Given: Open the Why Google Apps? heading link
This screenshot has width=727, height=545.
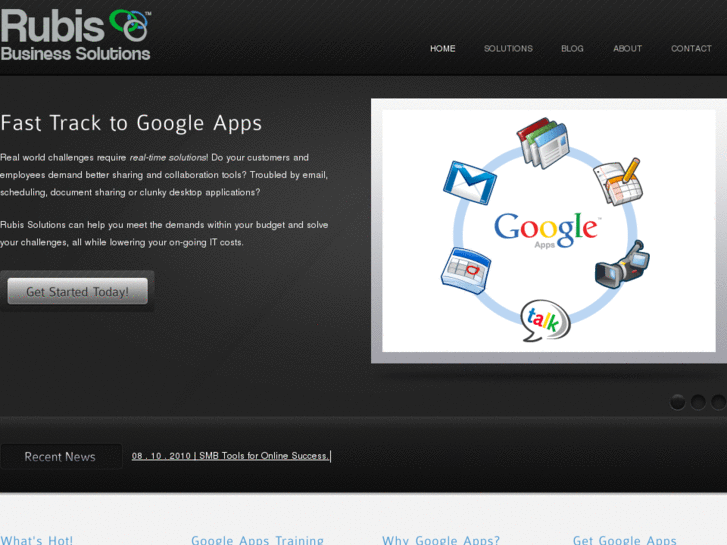Looking at the screenshot, I should click(x=441, y=540).
